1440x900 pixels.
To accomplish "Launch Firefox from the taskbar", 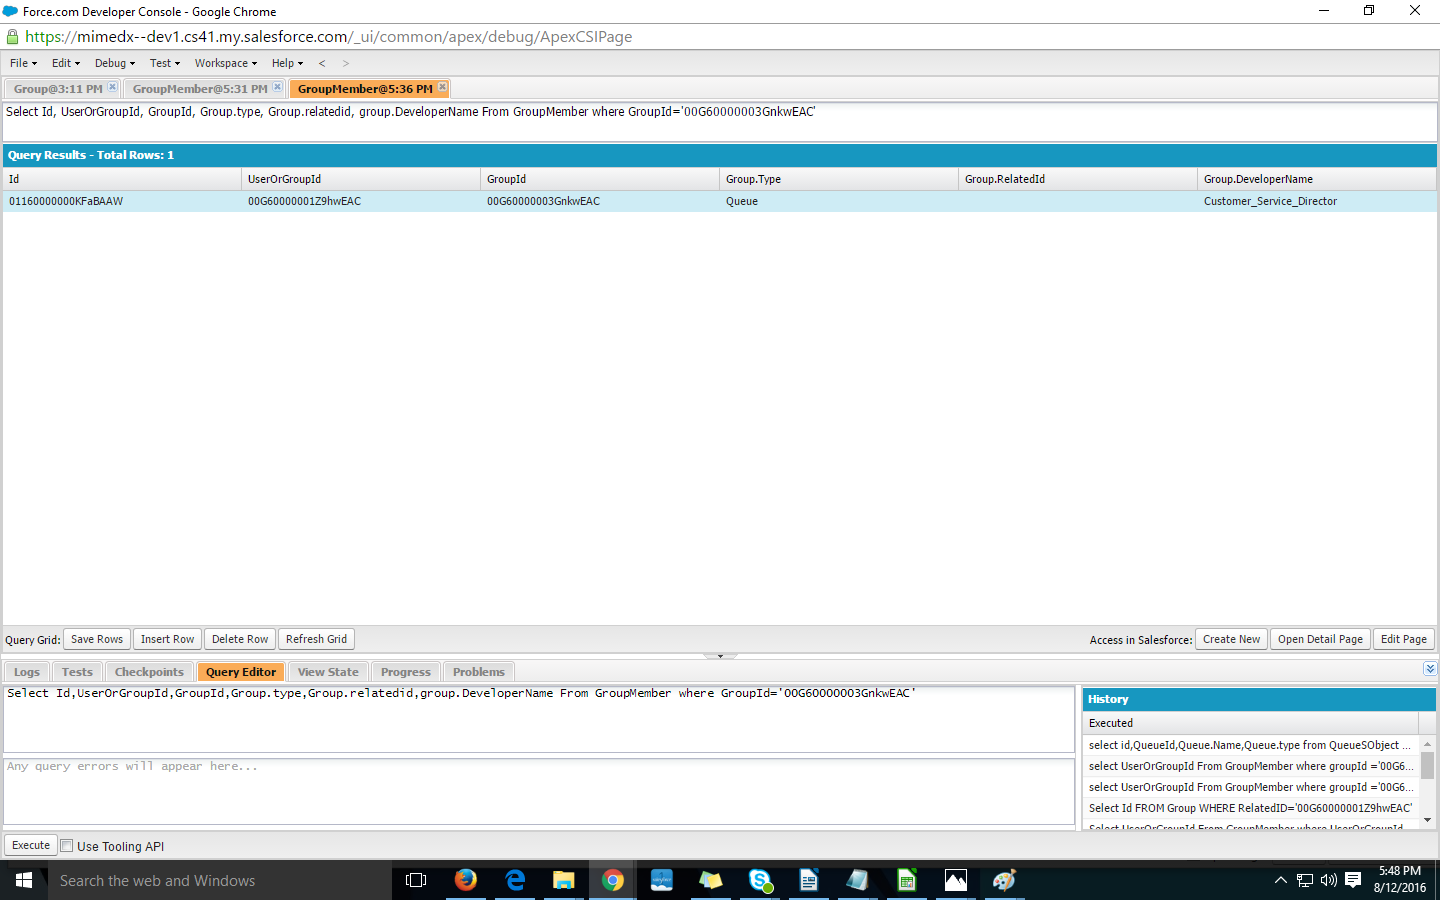I will coord(465,880).
